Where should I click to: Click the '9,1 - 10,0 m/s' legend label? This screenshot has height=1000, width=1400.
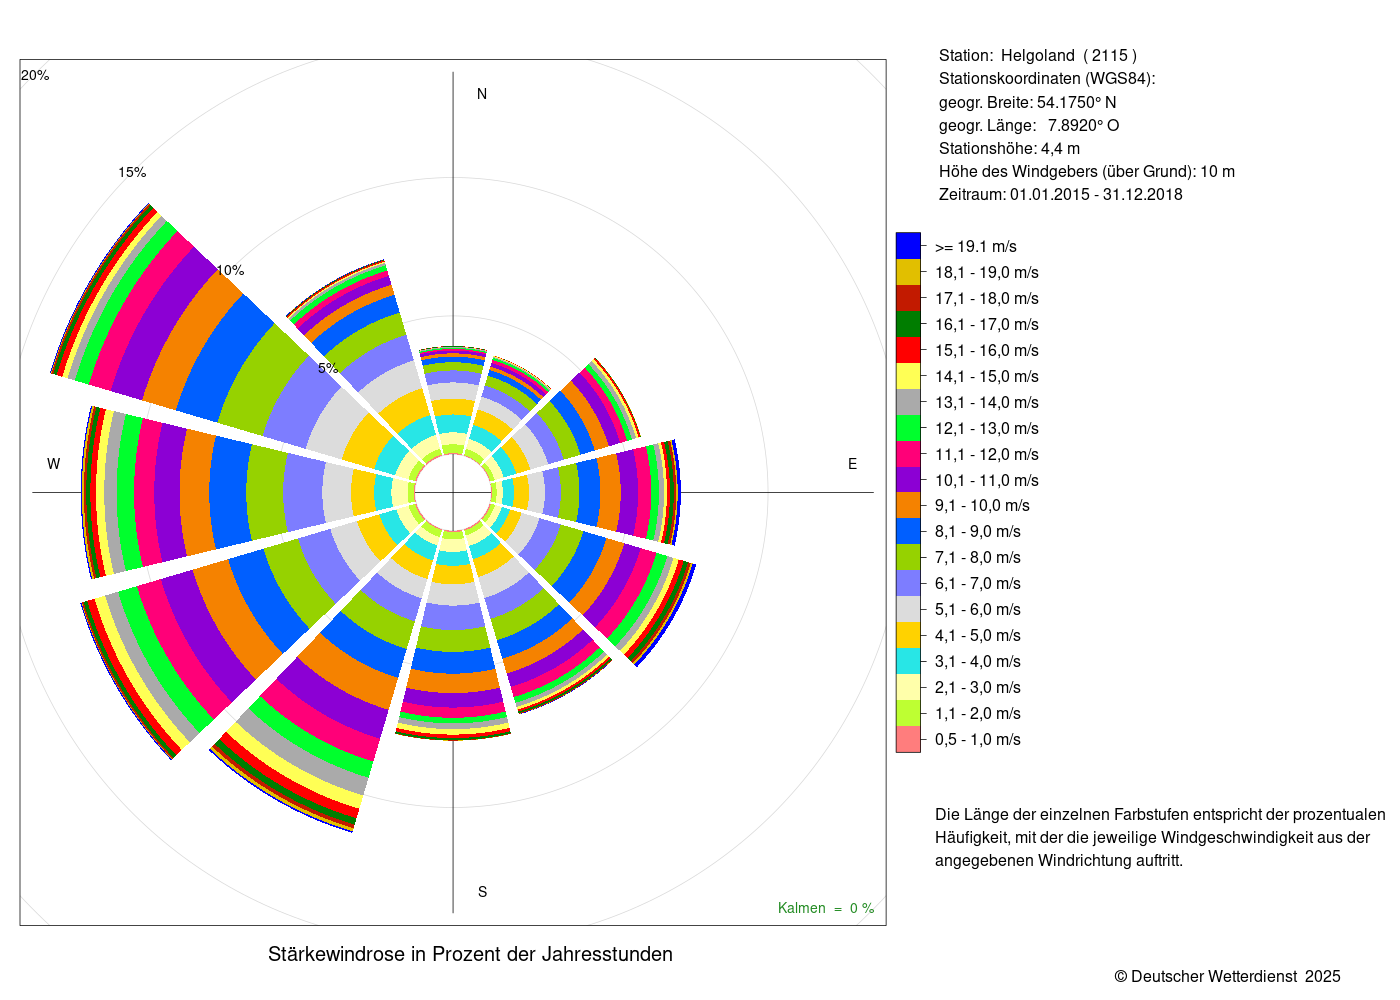point(982,506)
